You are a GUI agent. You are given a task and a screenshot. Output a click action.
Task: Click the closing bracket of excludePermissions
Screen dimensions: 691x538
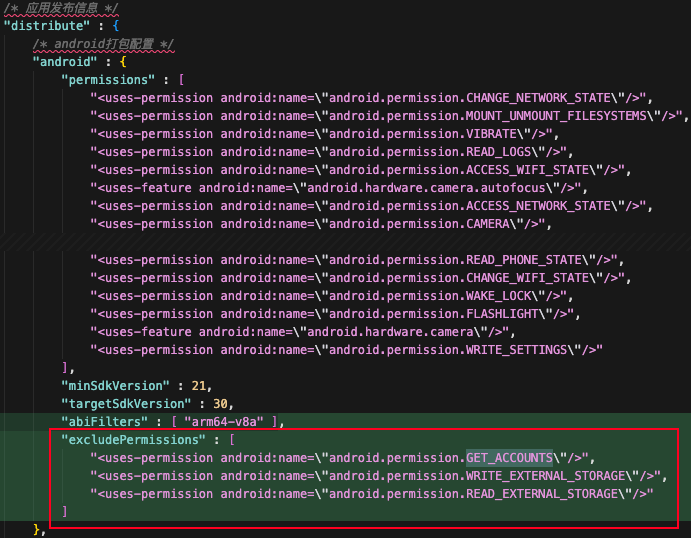65,512
